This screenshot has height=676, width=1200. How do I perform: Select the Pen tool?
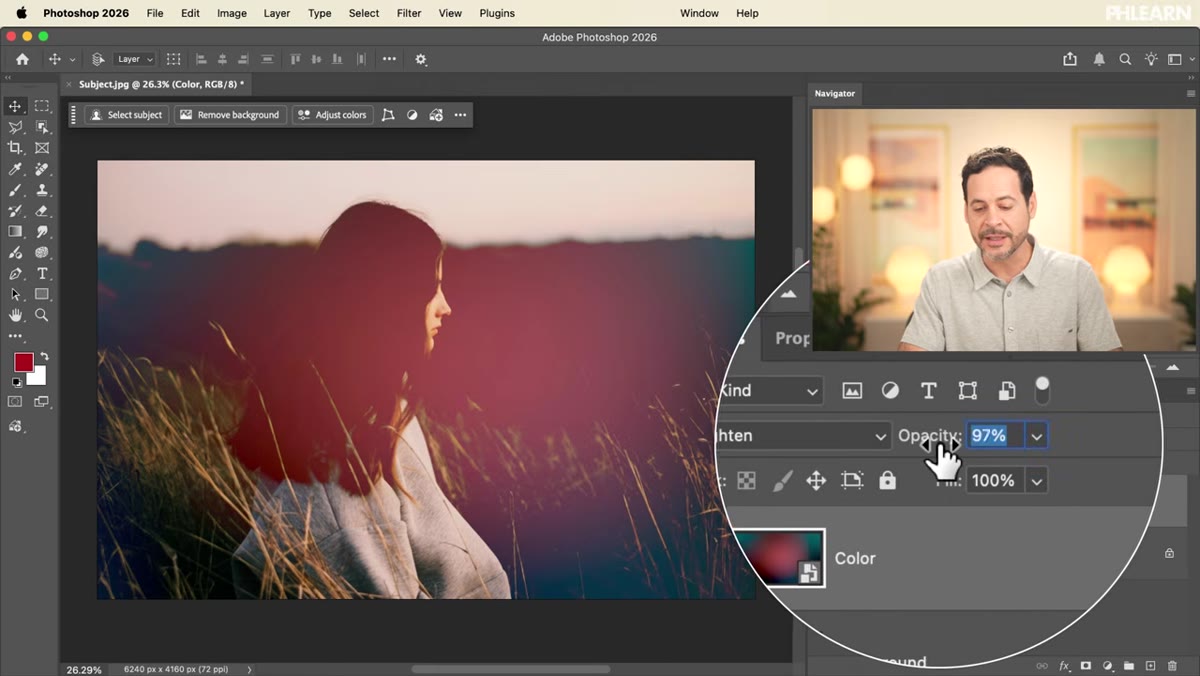(15, 274)
